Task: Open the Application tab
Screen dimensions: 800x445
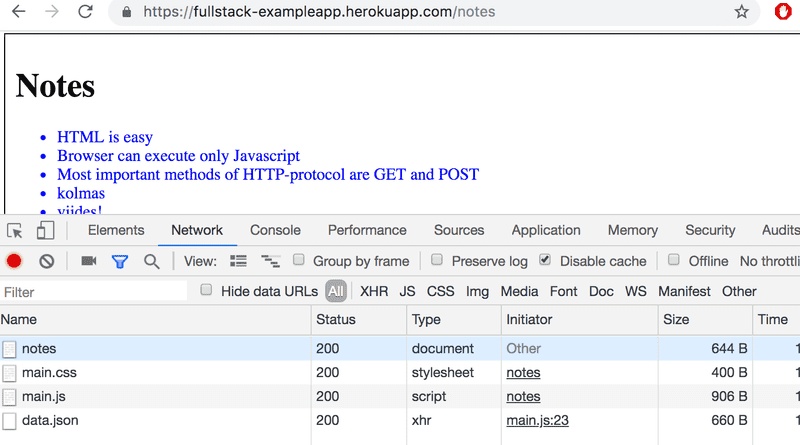Action: click(546, 230)
